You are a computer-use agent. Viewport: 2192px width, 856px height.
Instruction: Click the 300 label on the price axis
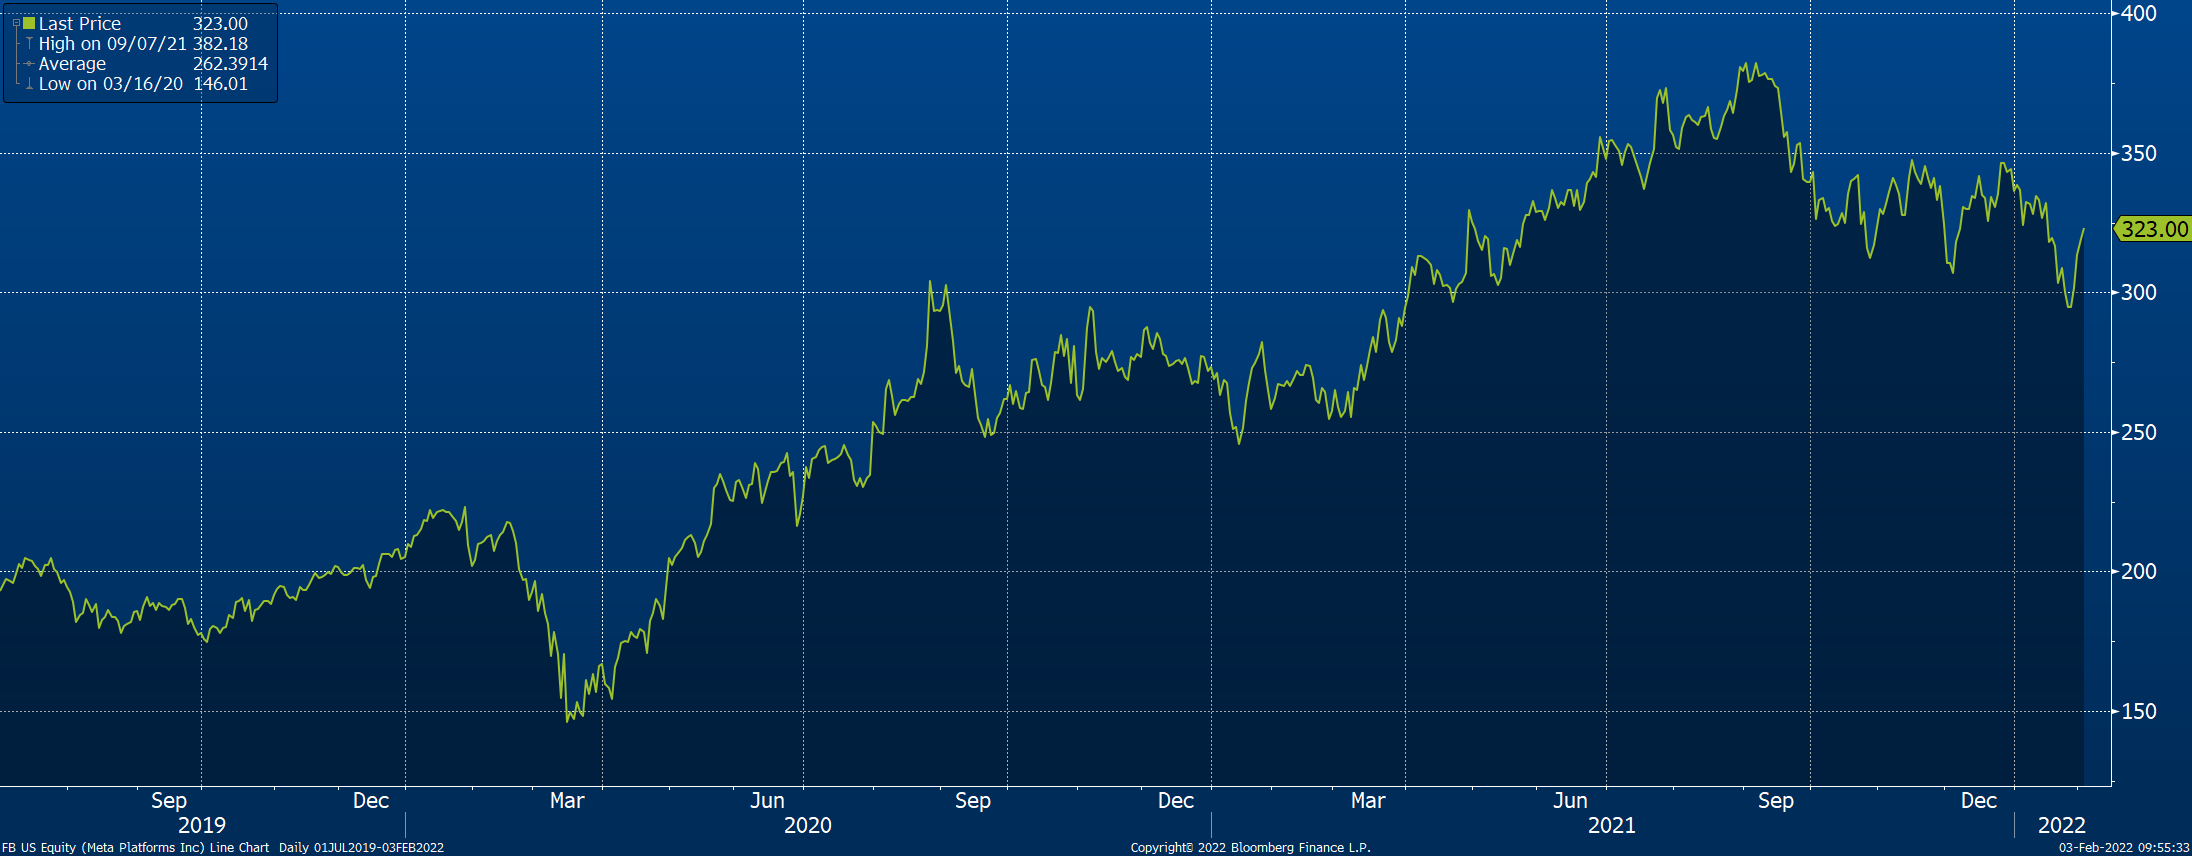[x=2138, y=292]
